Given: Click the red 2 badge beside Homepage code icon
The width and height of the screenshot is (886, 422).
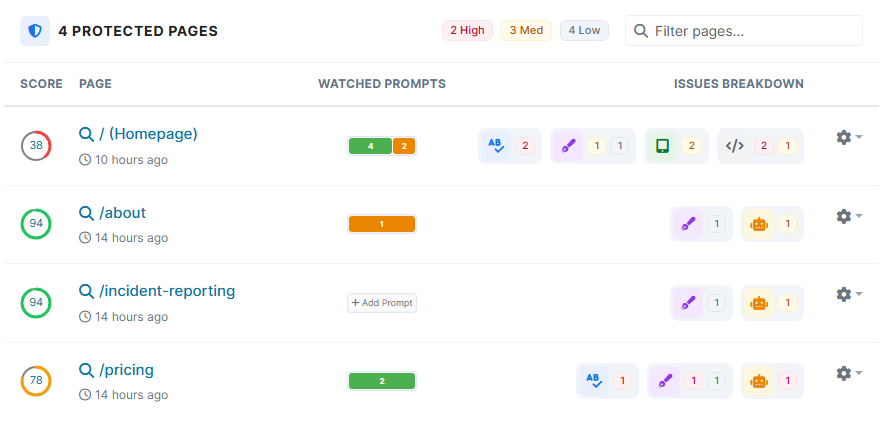Looking at the screenshot, I should coord(764,146).
